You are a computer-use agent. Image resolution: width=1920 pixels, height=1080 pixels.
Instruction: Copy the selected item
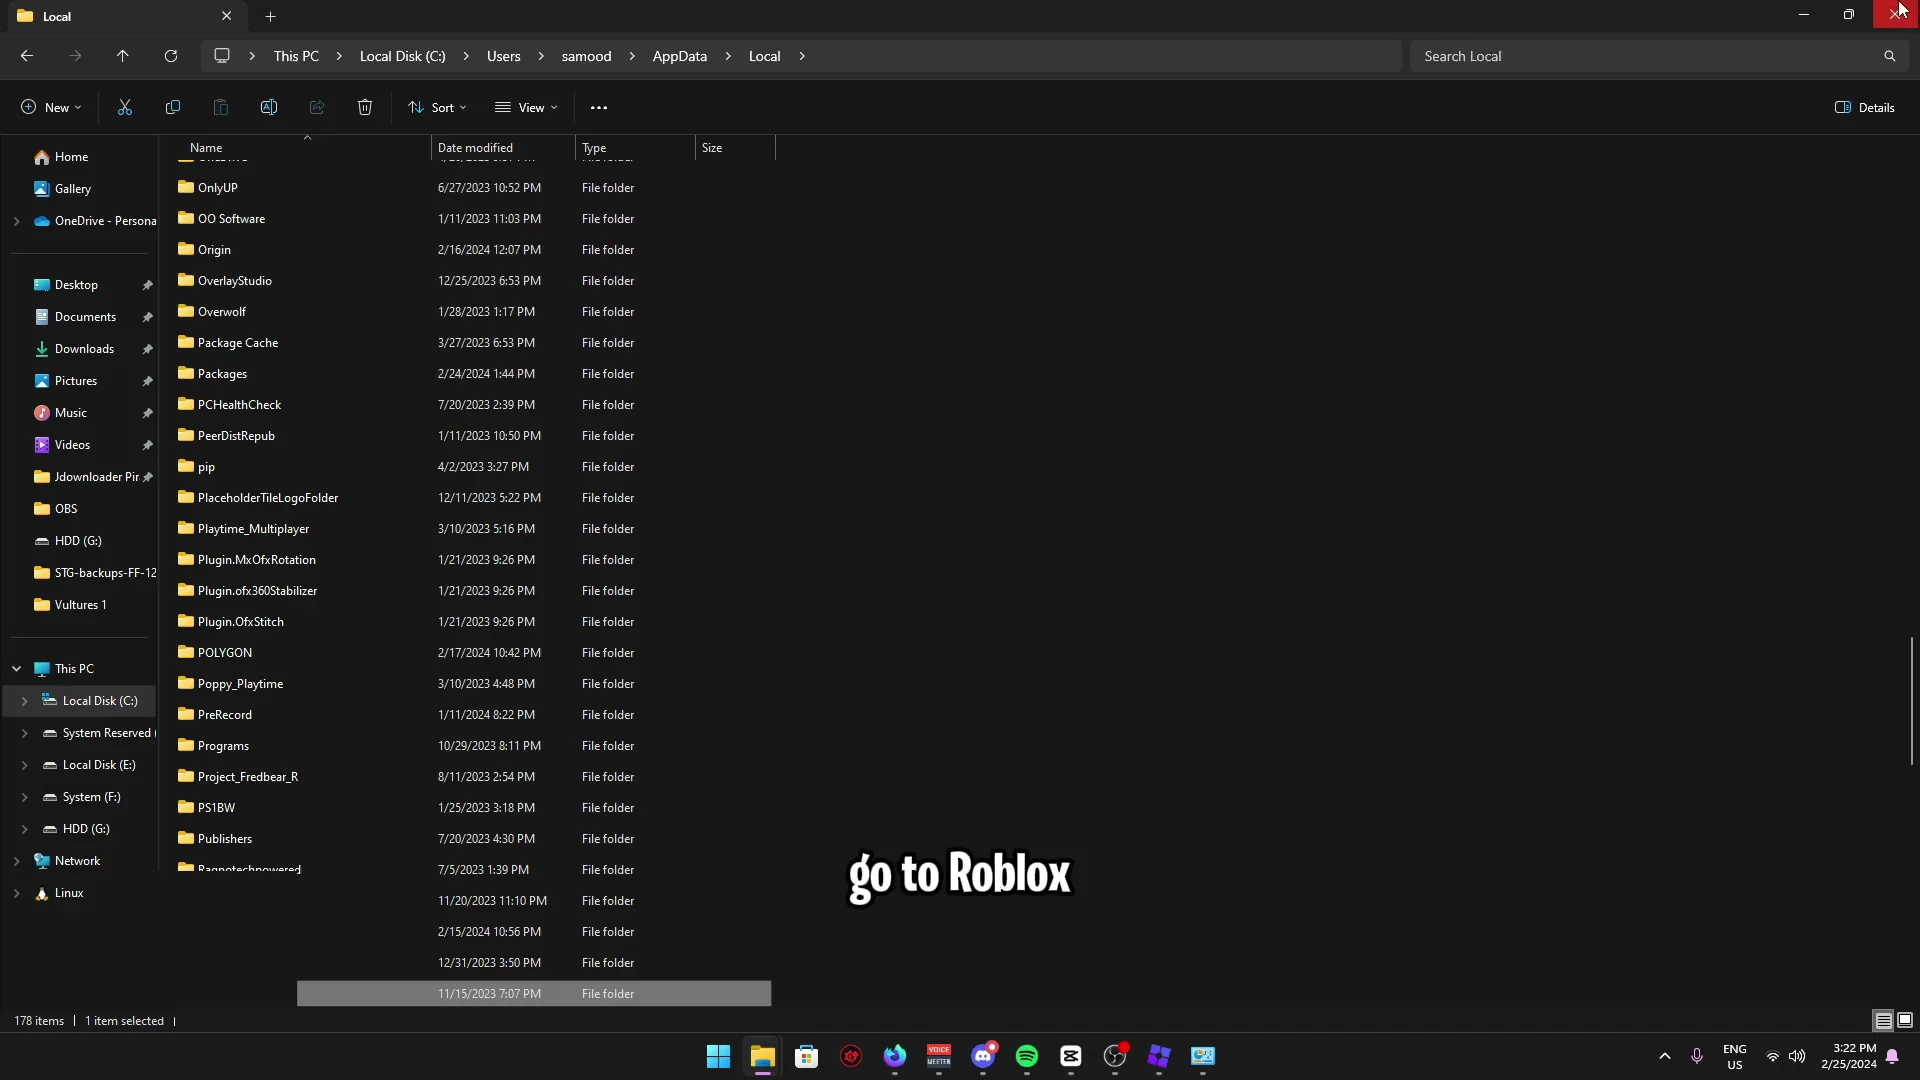click(172, 107)
